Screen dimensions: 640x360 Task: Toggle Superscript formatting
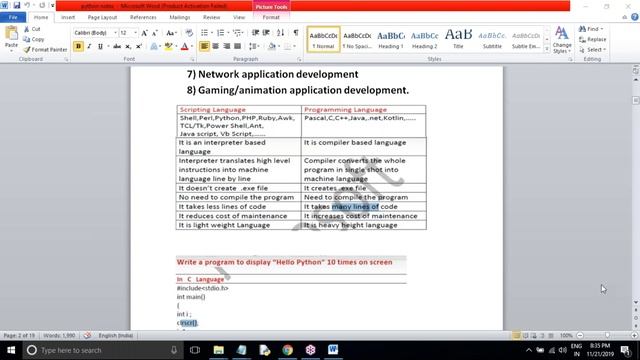[139, 46]
